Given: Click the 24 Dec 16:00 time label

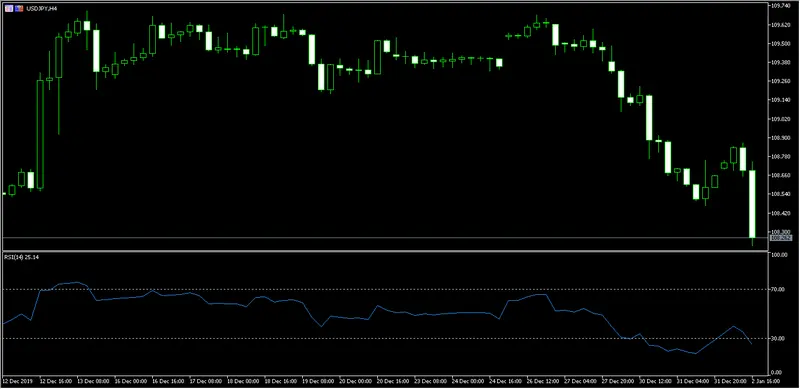Looking at the screenshot, I should tap(506, 381).
